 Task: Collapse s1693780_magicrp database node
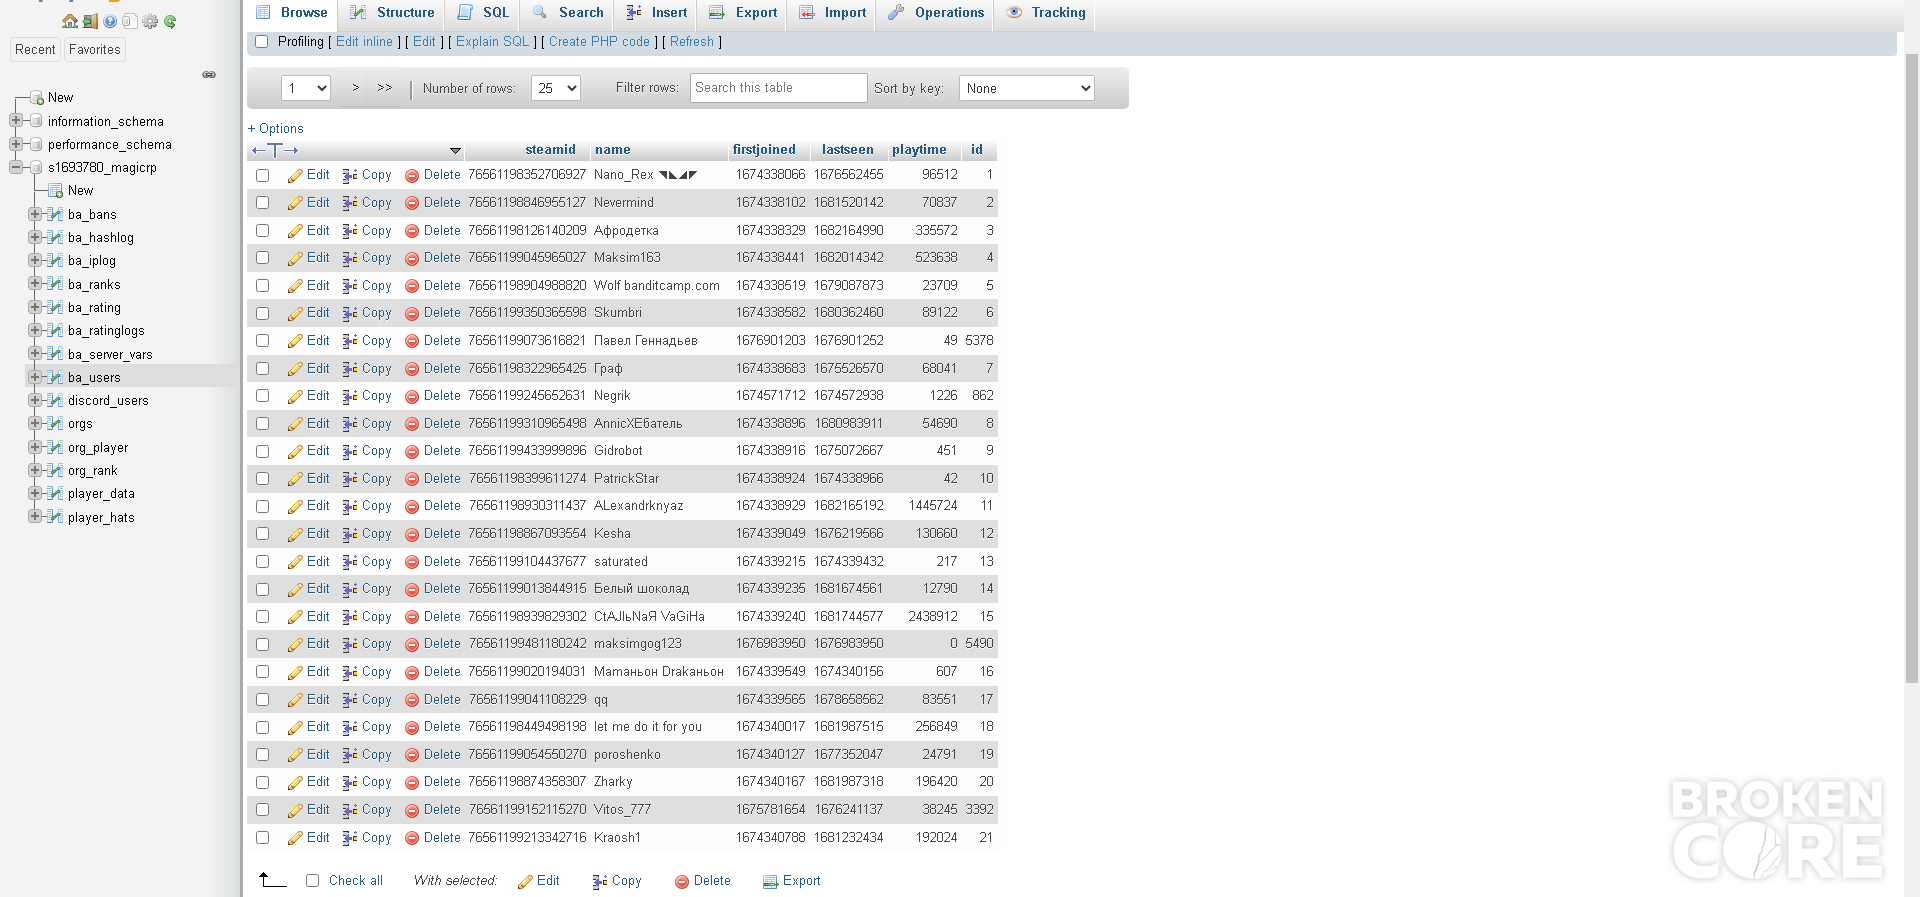click(x=16, y=167)
